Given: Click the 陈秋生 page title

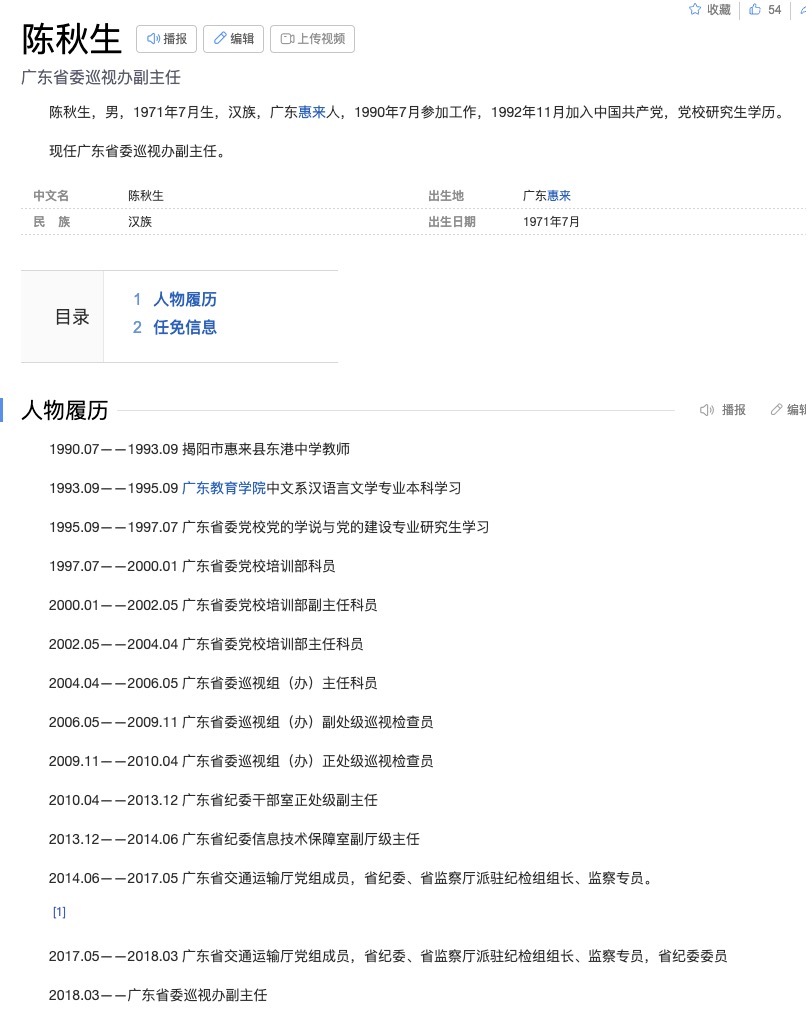Looking at the screenshot, I should 71,39.
